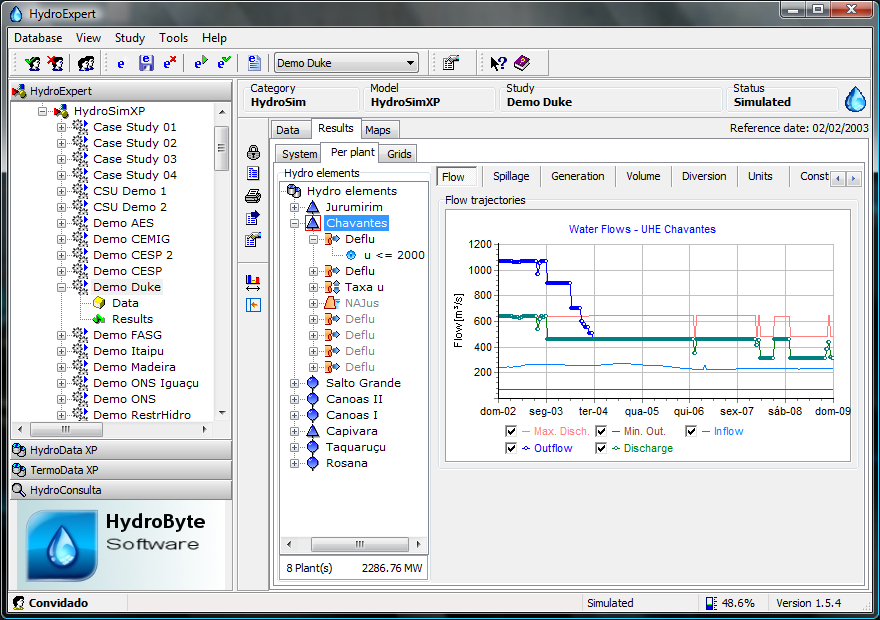Open the HydroData XP panel
The image size is (880, 620).
121,450
